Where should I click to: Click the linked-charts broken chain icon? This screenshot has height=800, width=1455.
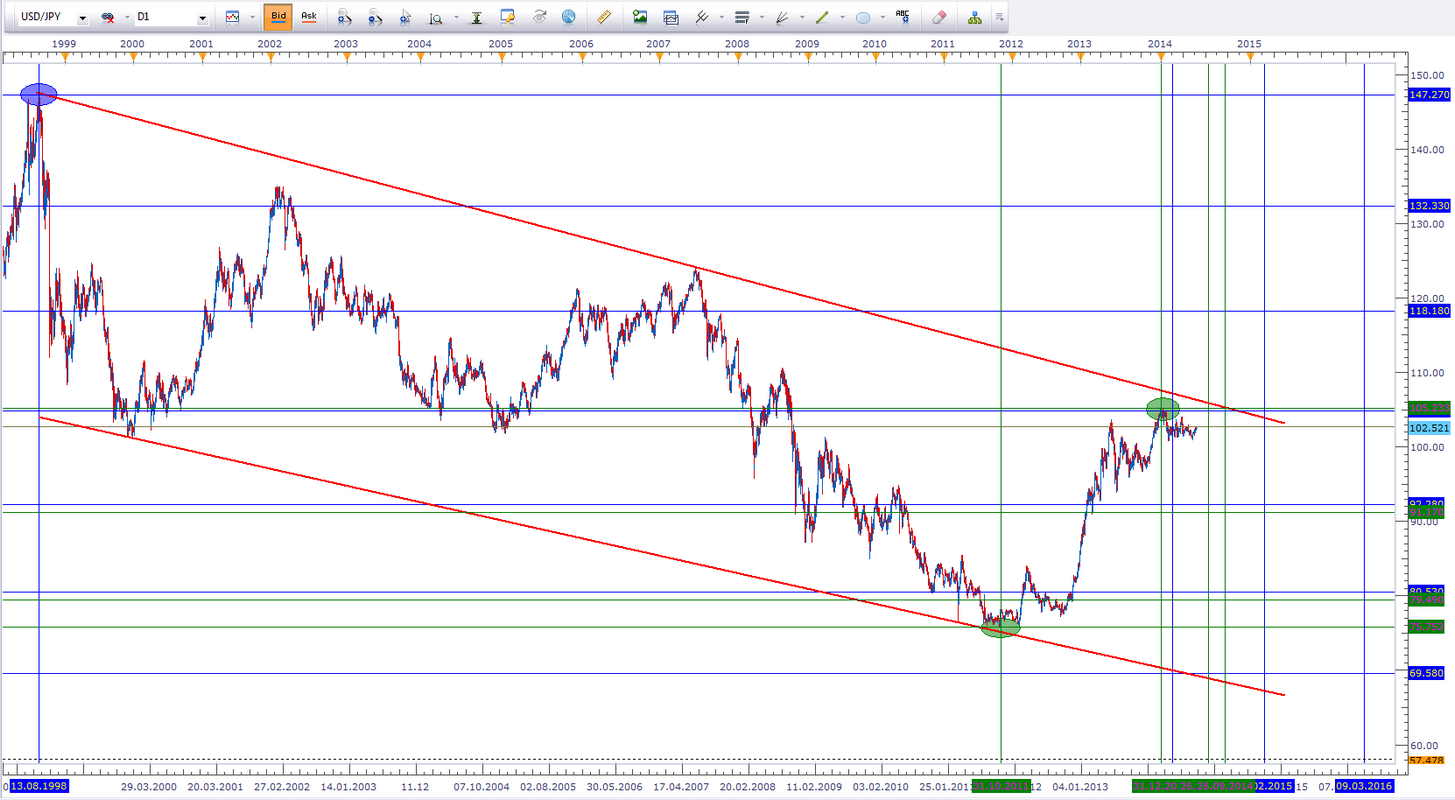pyautogui.click(x=108, y=18)
